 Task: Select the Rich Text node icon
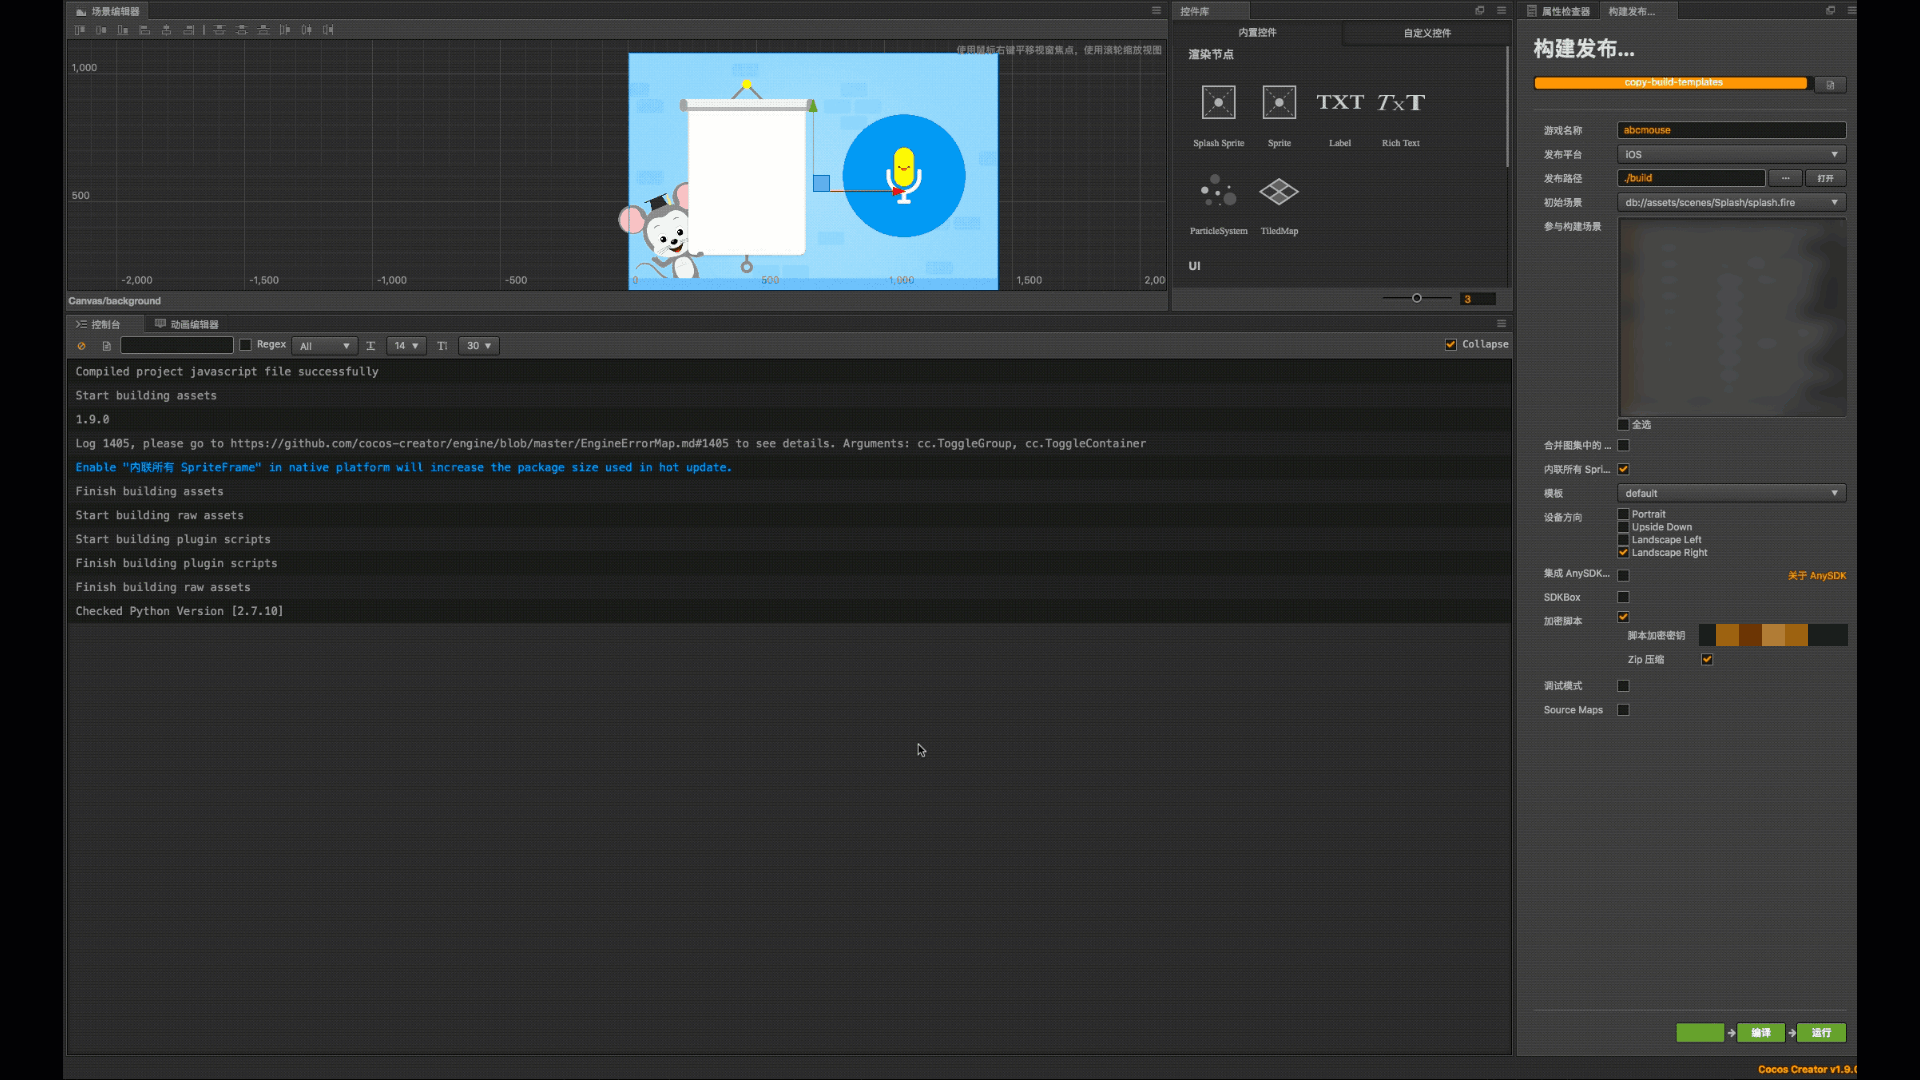click(x=1400, y=103)
